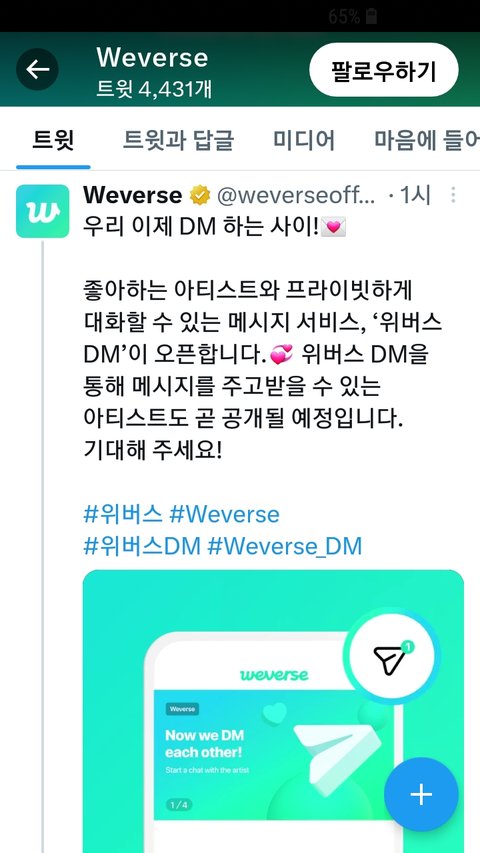Tap the paper plane DM icon in image
Viewport: 480px width, 853px height.
click(391, 657)
